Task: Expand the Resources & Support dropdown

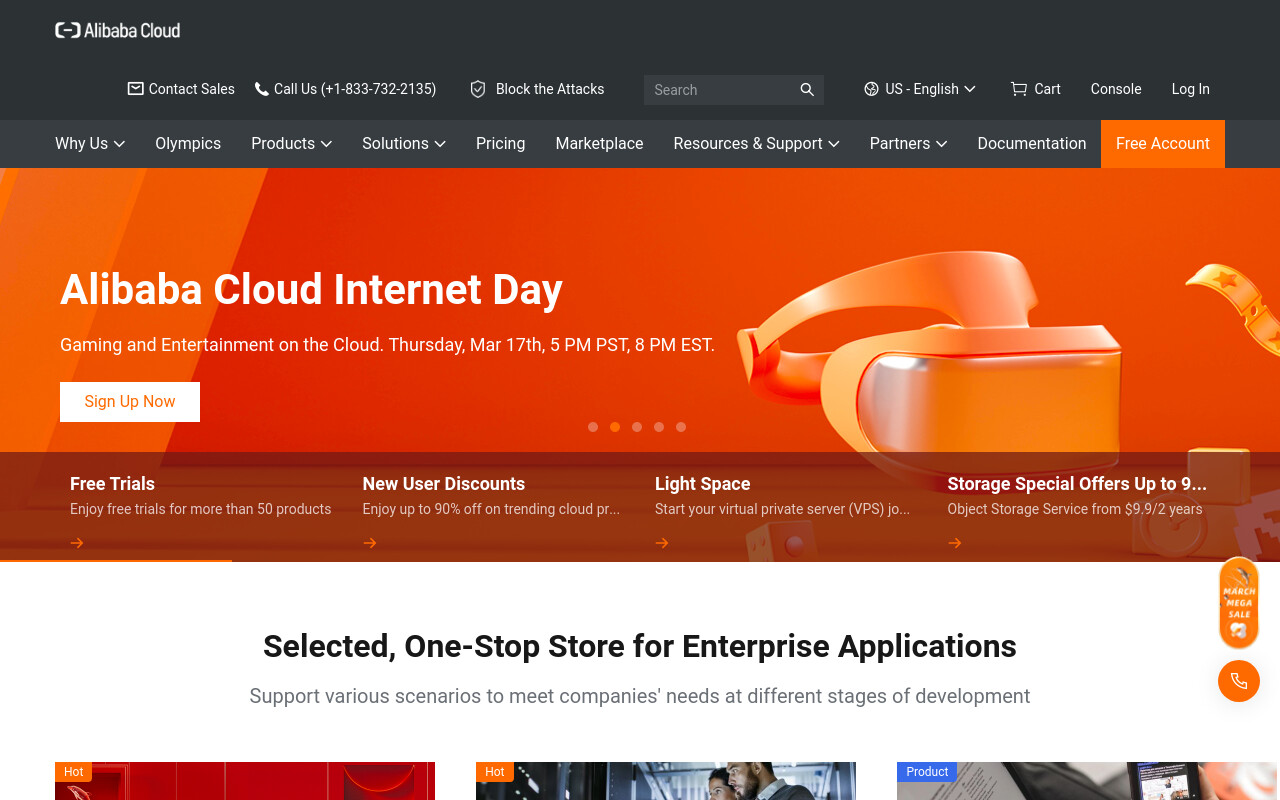Action: (757, 144)
